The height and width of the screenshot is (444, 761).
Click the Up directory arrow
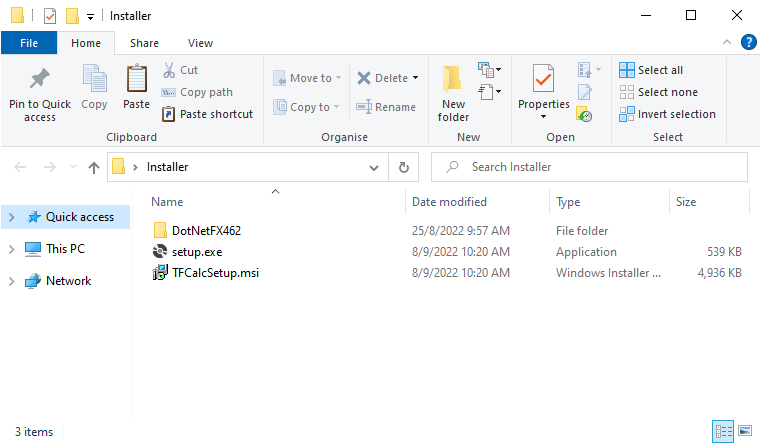tap(94, 167)
